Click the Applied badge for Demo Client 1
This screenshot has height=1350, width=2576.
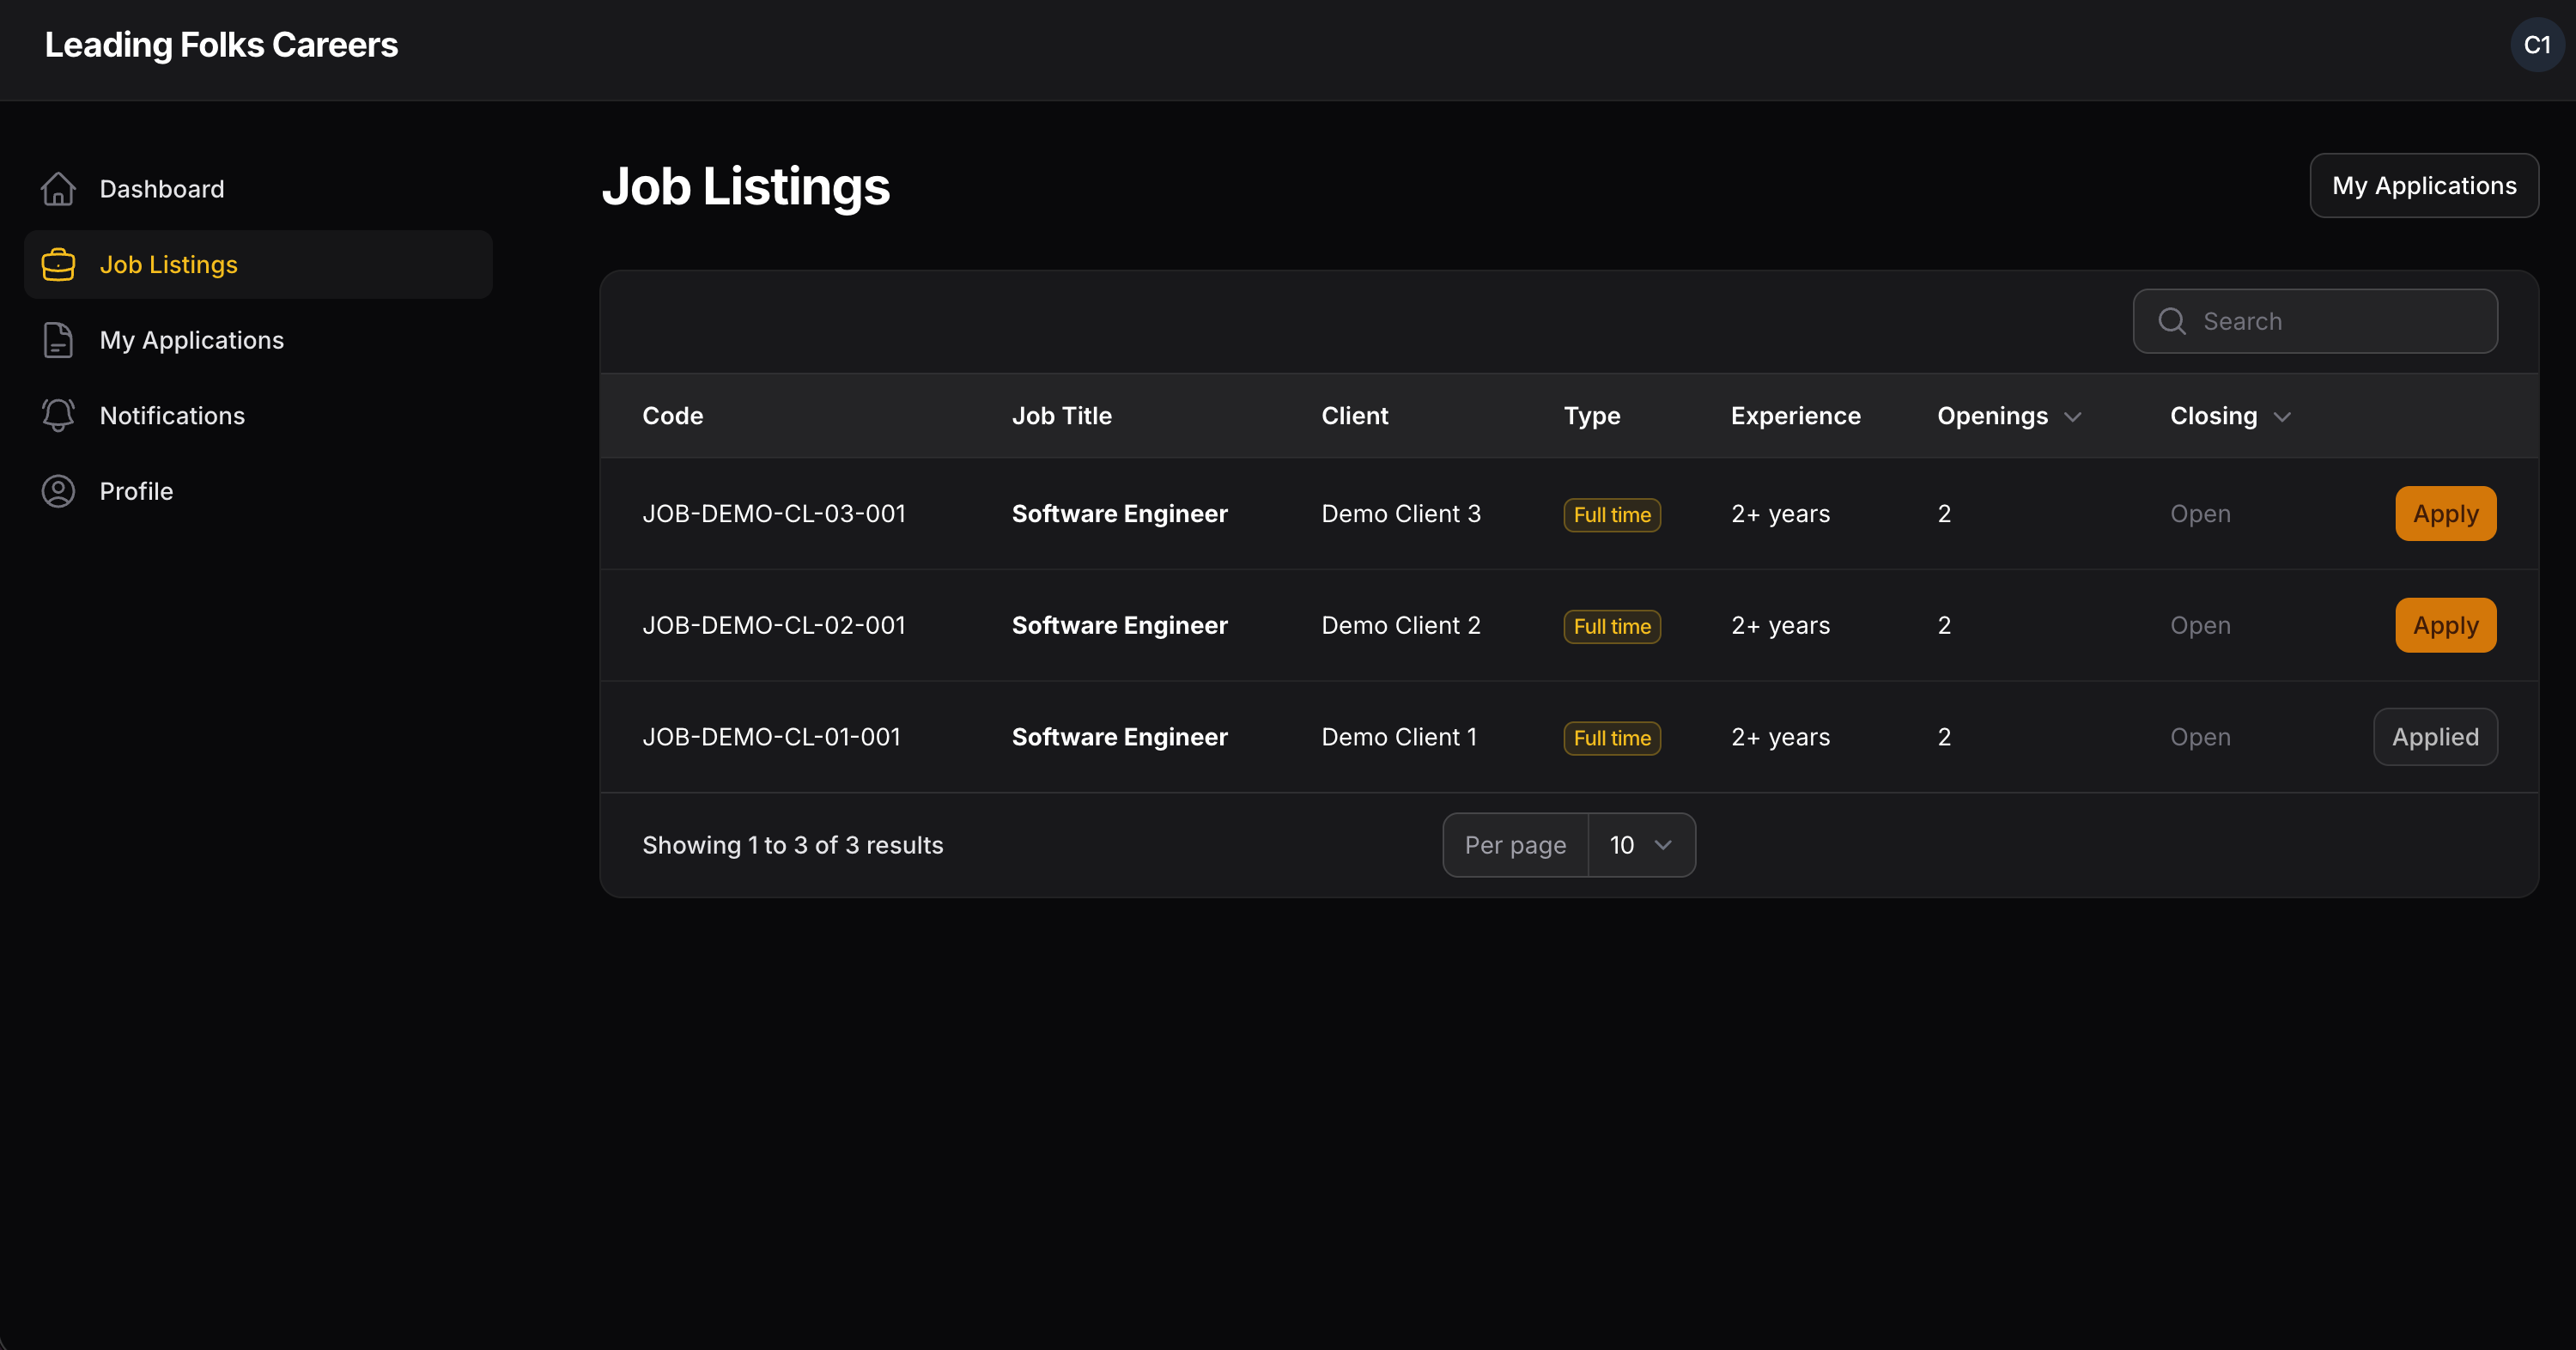pos(2435,737)
